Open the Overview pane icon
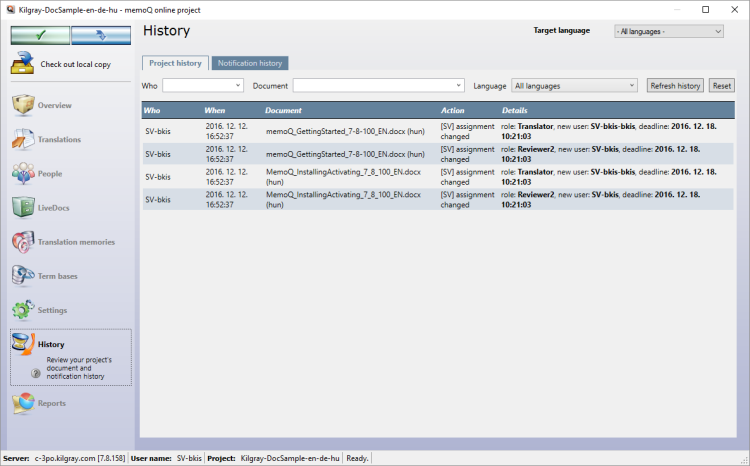The height and width of the screenshot is (466, 750). tap(23, 106)
